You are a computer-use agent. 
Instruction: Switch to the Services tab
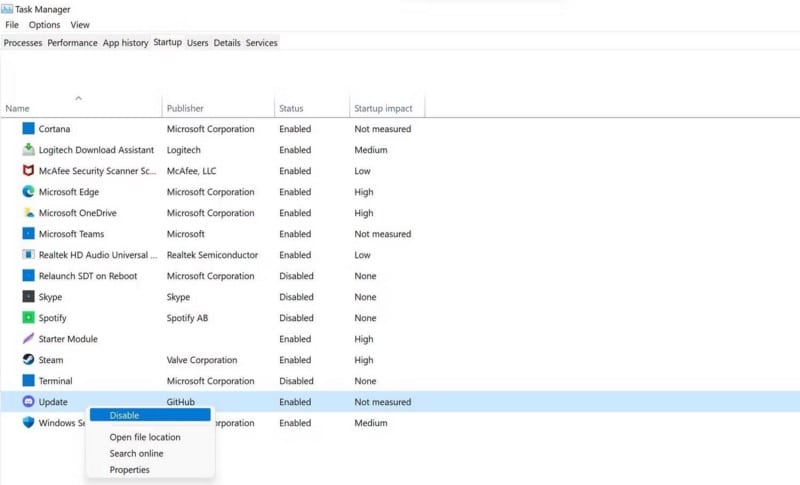262,43
